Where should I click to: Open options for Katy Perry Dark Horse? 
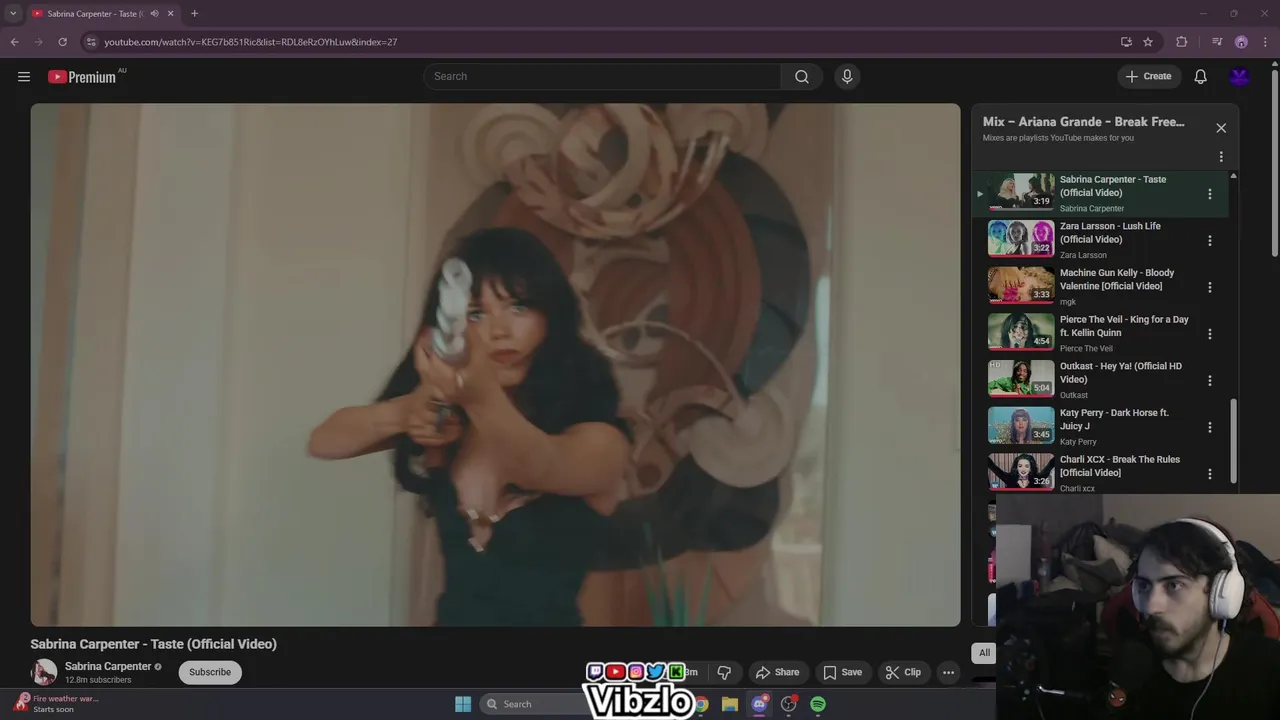tap(1210, 427)
